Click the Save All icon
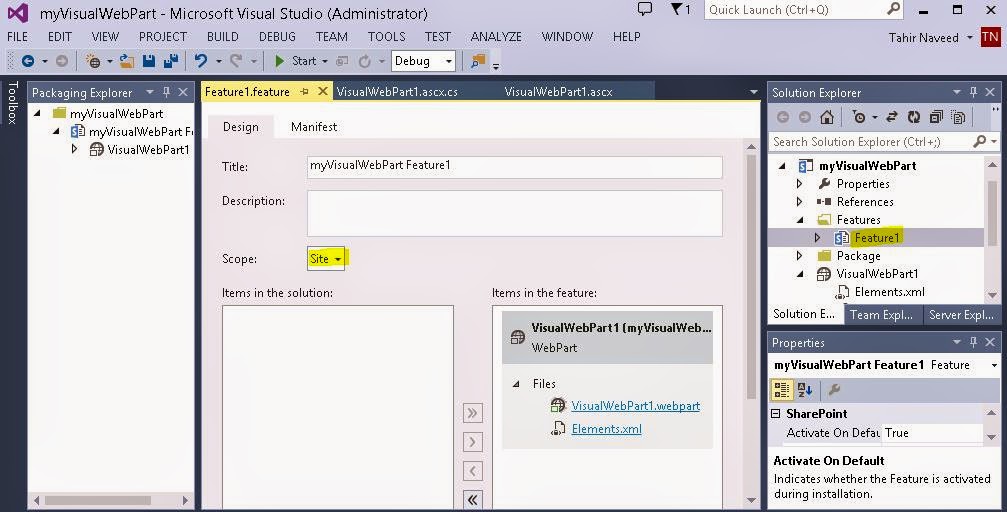The height and width of the screenshot is (512, 1007). pos(171,61)
